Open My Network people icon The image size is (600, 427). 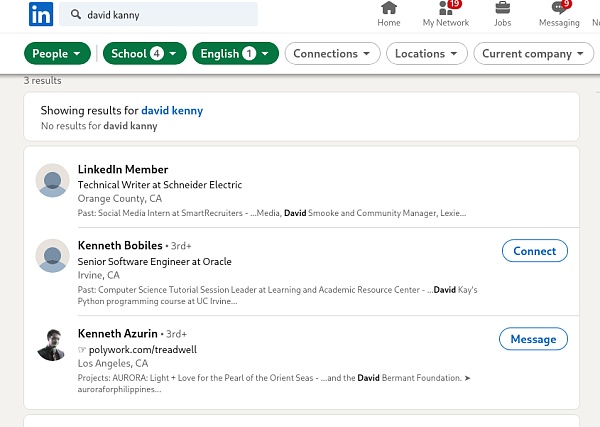[x=445, y=8]
